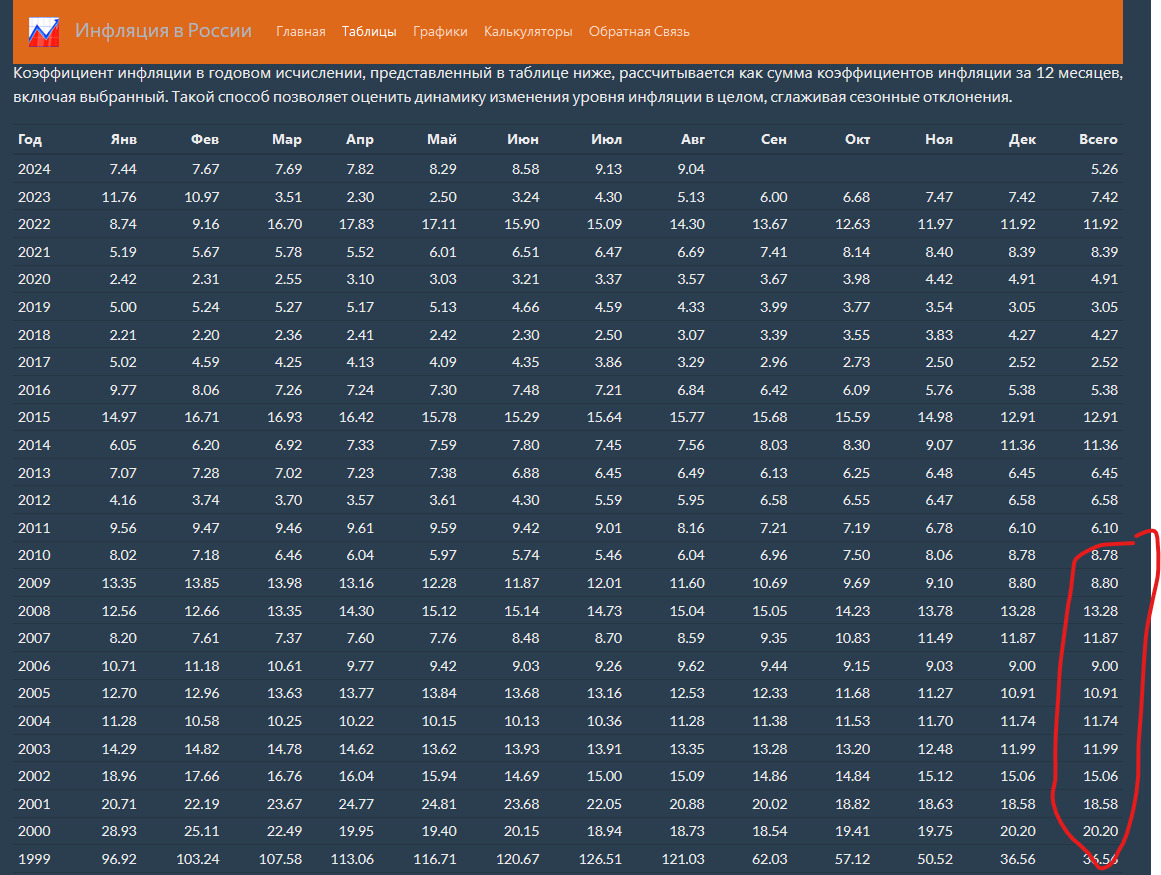Image resolution: width=1161 pixels, height=875 pixels.
Task: Navigate to Калькуляторы
Action: coord(528,31)
